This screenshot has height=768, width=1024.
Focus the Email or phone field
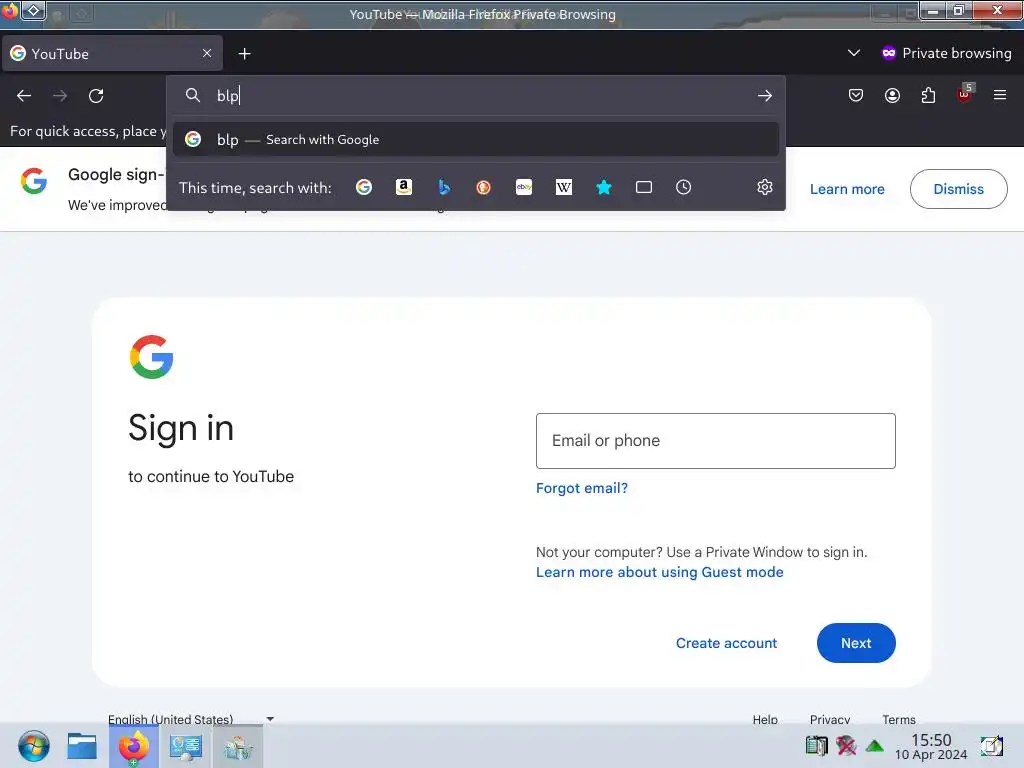pos(715,441)
